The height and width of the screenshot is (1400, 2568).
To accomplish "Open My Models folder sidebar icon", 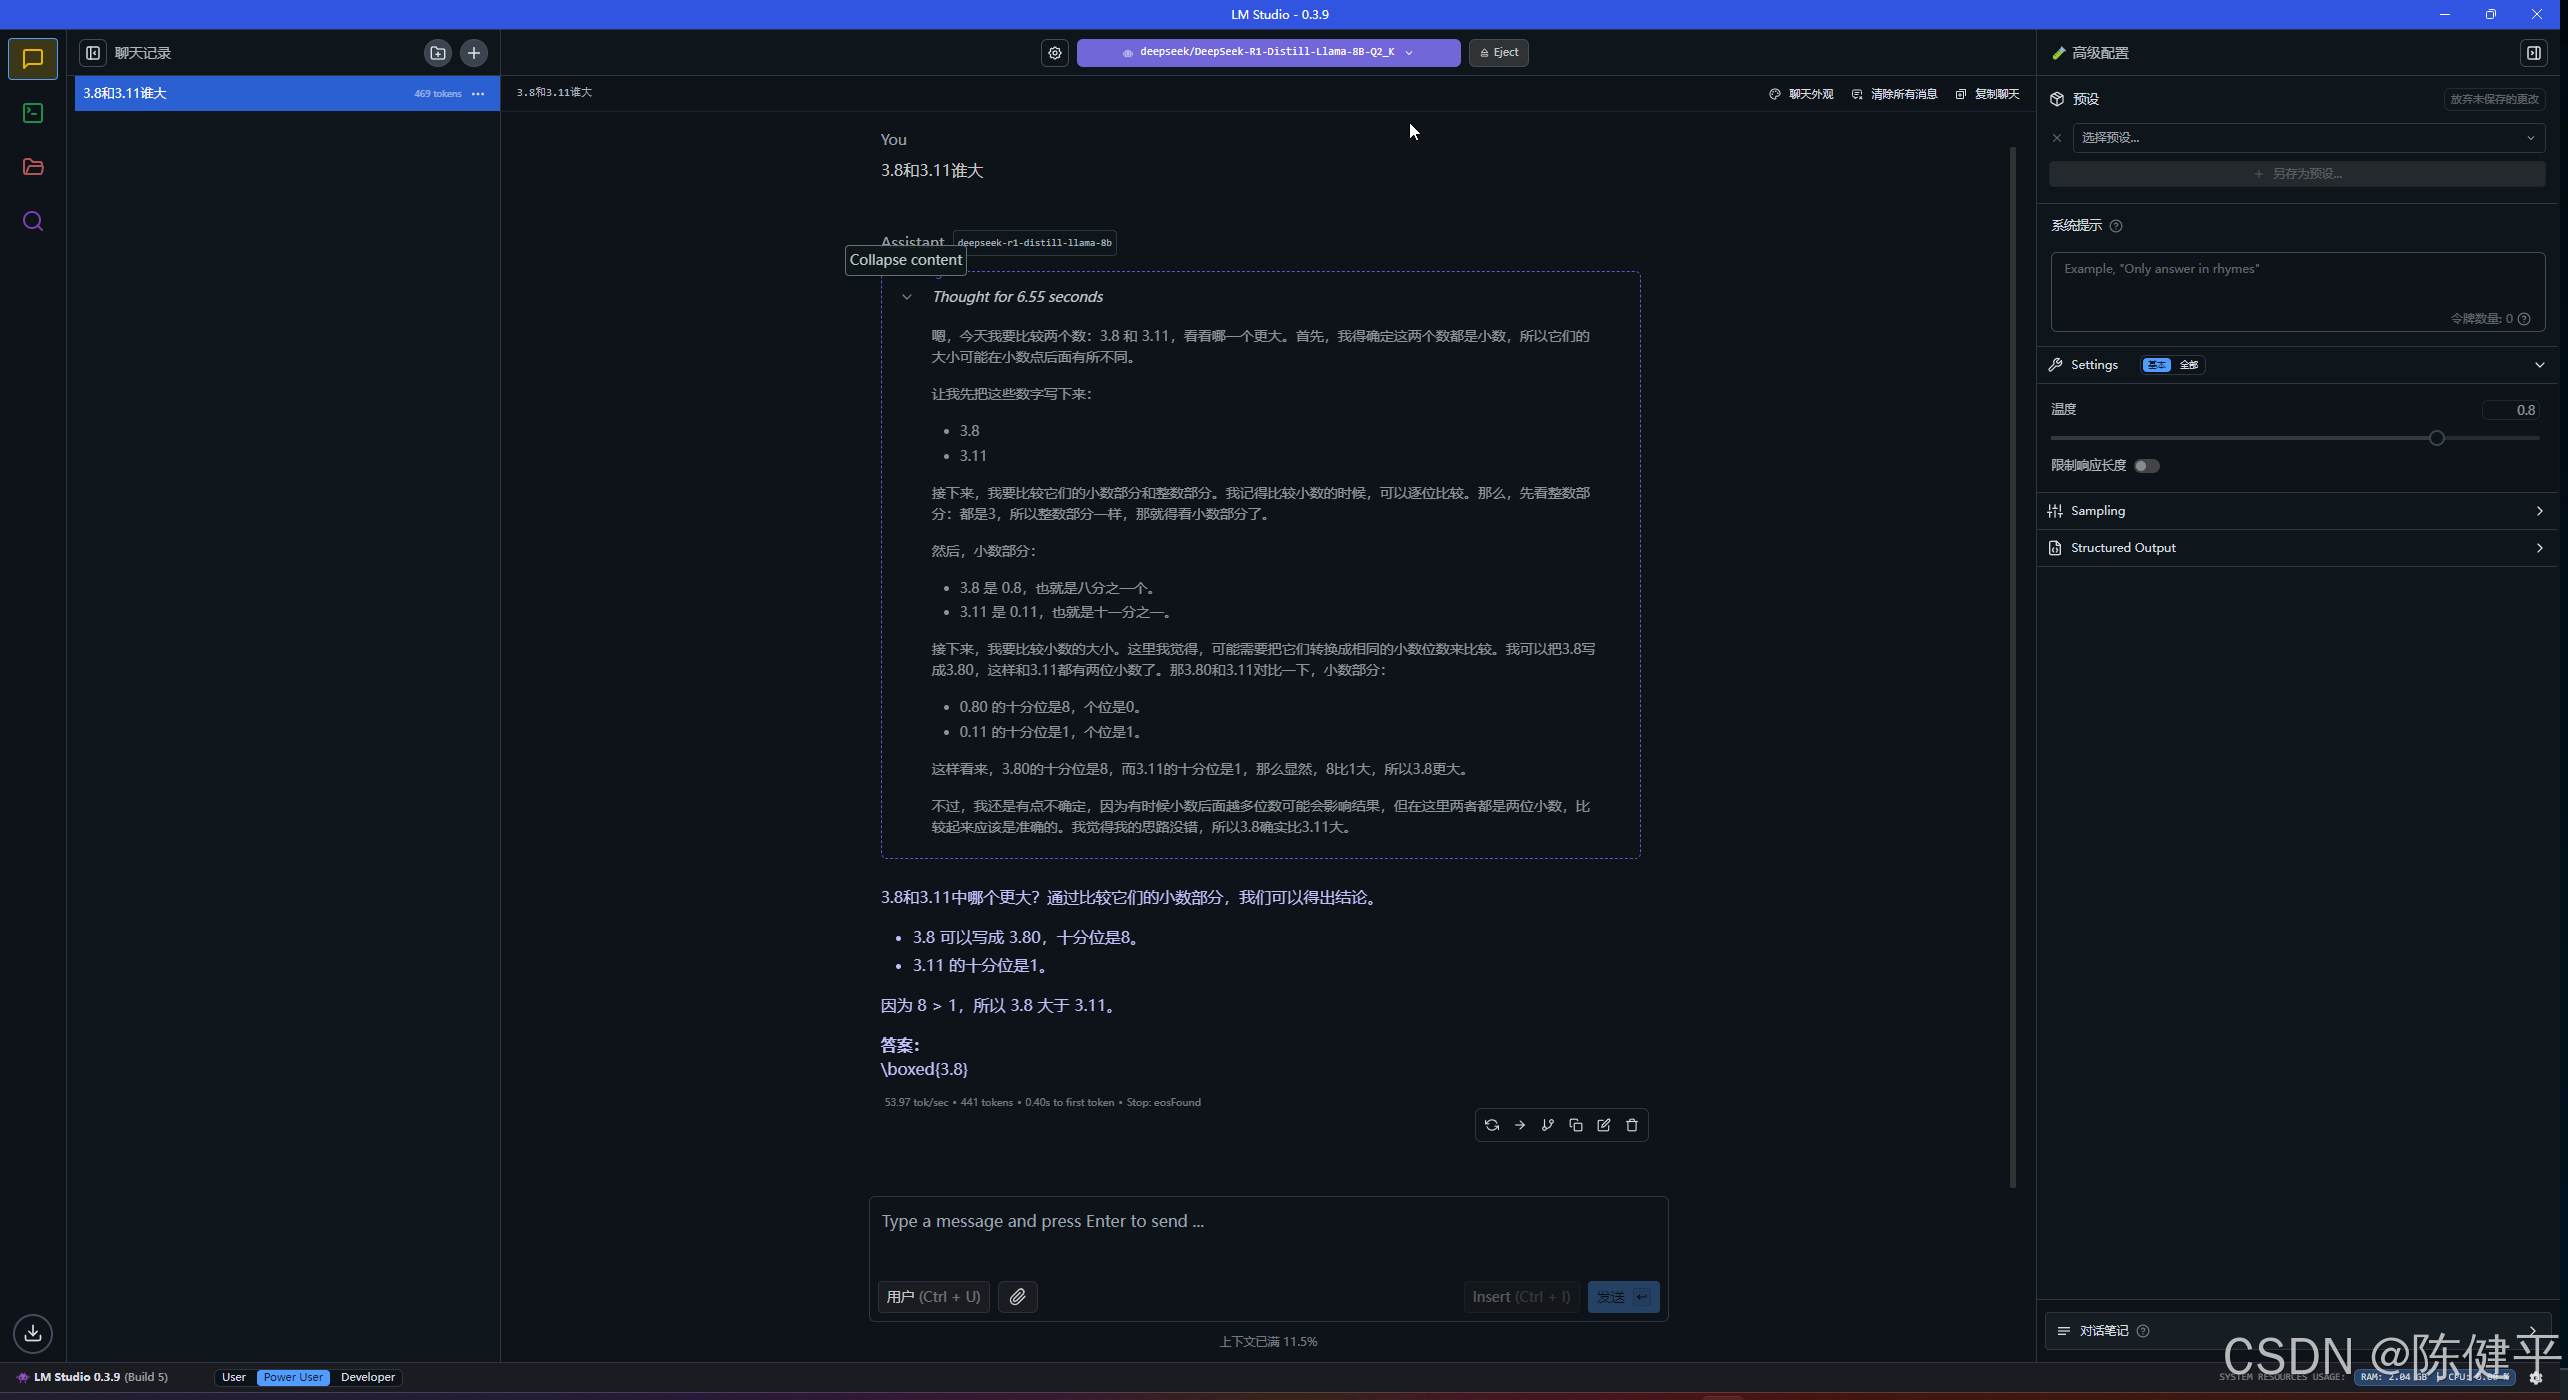I will tap(33, 167).
